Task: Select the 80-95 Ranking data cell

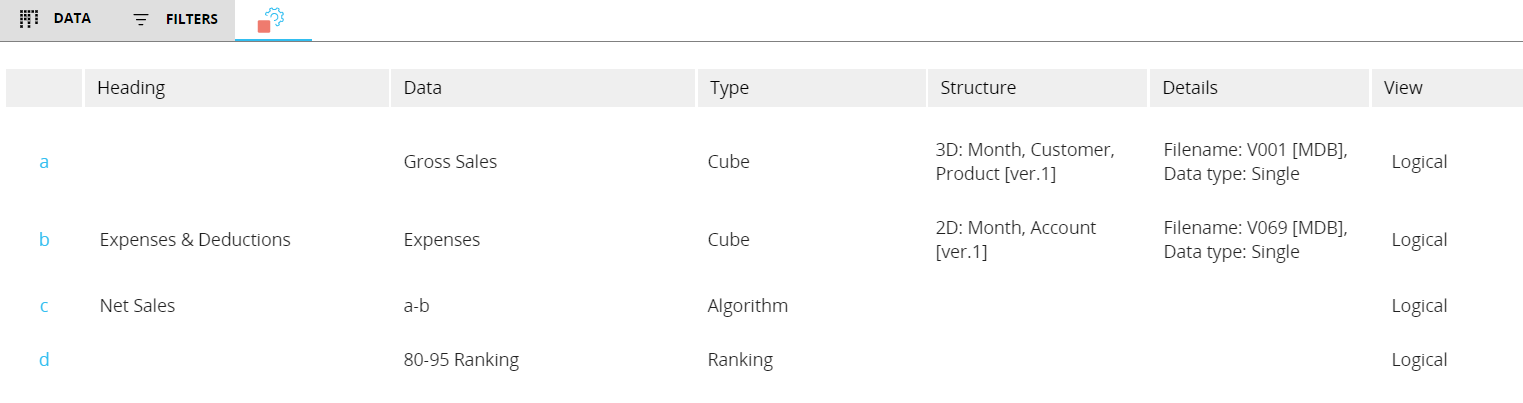Action: [x=461, y=360]
